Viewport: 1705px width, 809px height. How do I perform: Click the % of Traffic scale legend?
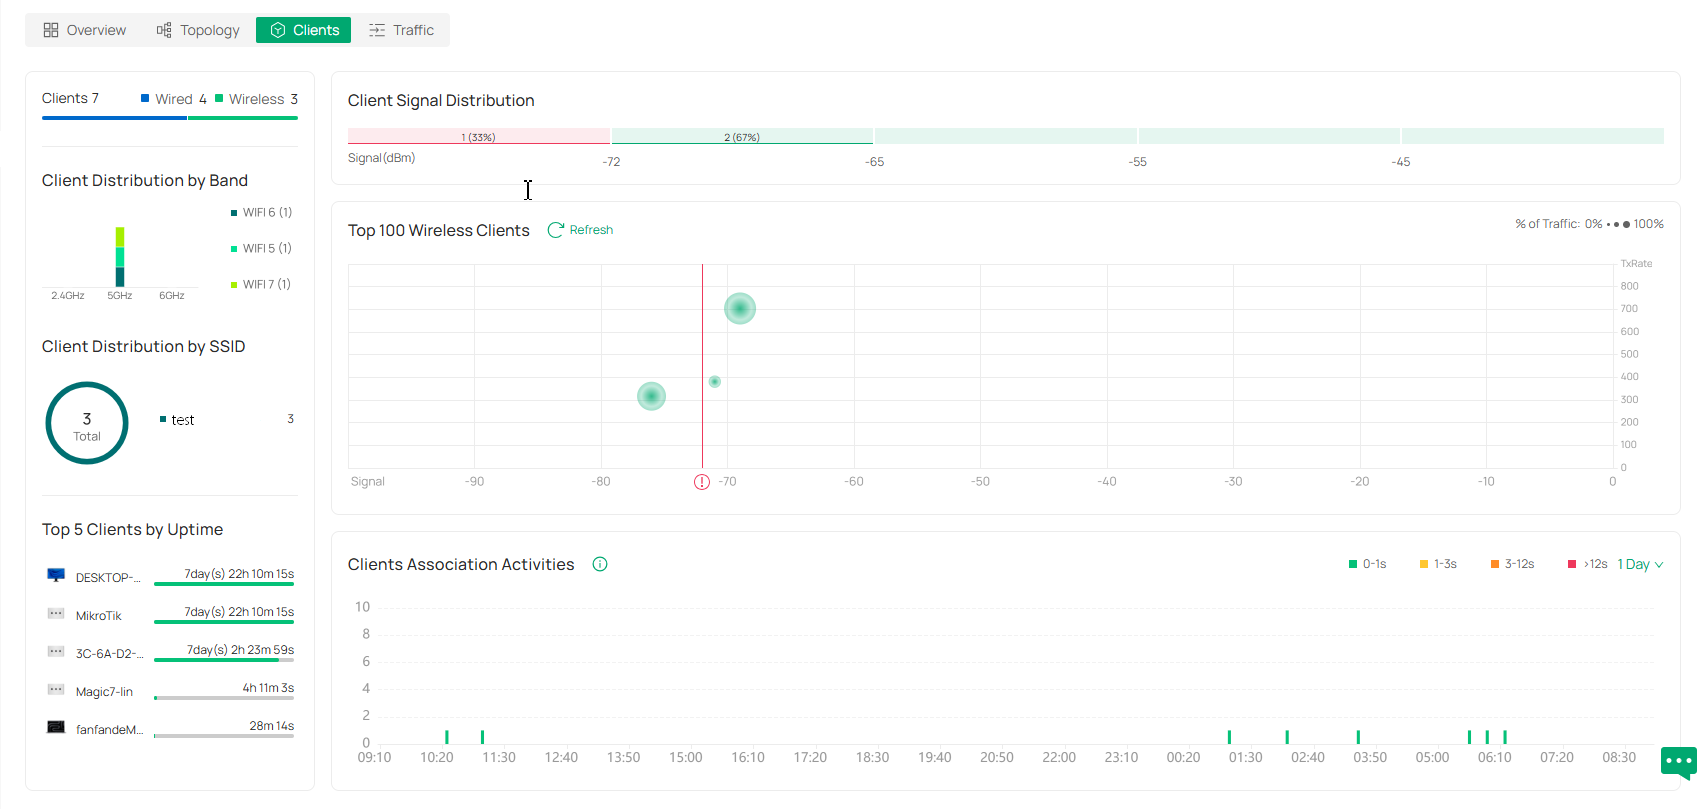pos(1589,224)
